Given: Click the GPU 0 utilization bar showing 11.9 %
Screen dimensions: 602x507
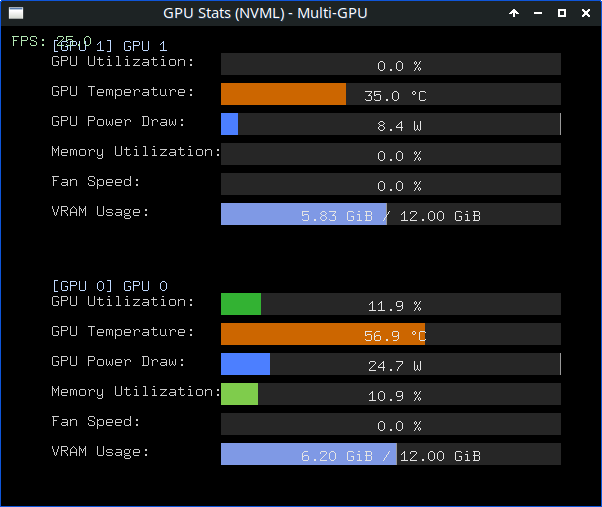Looking at the screenshot, I should (390, 304).
